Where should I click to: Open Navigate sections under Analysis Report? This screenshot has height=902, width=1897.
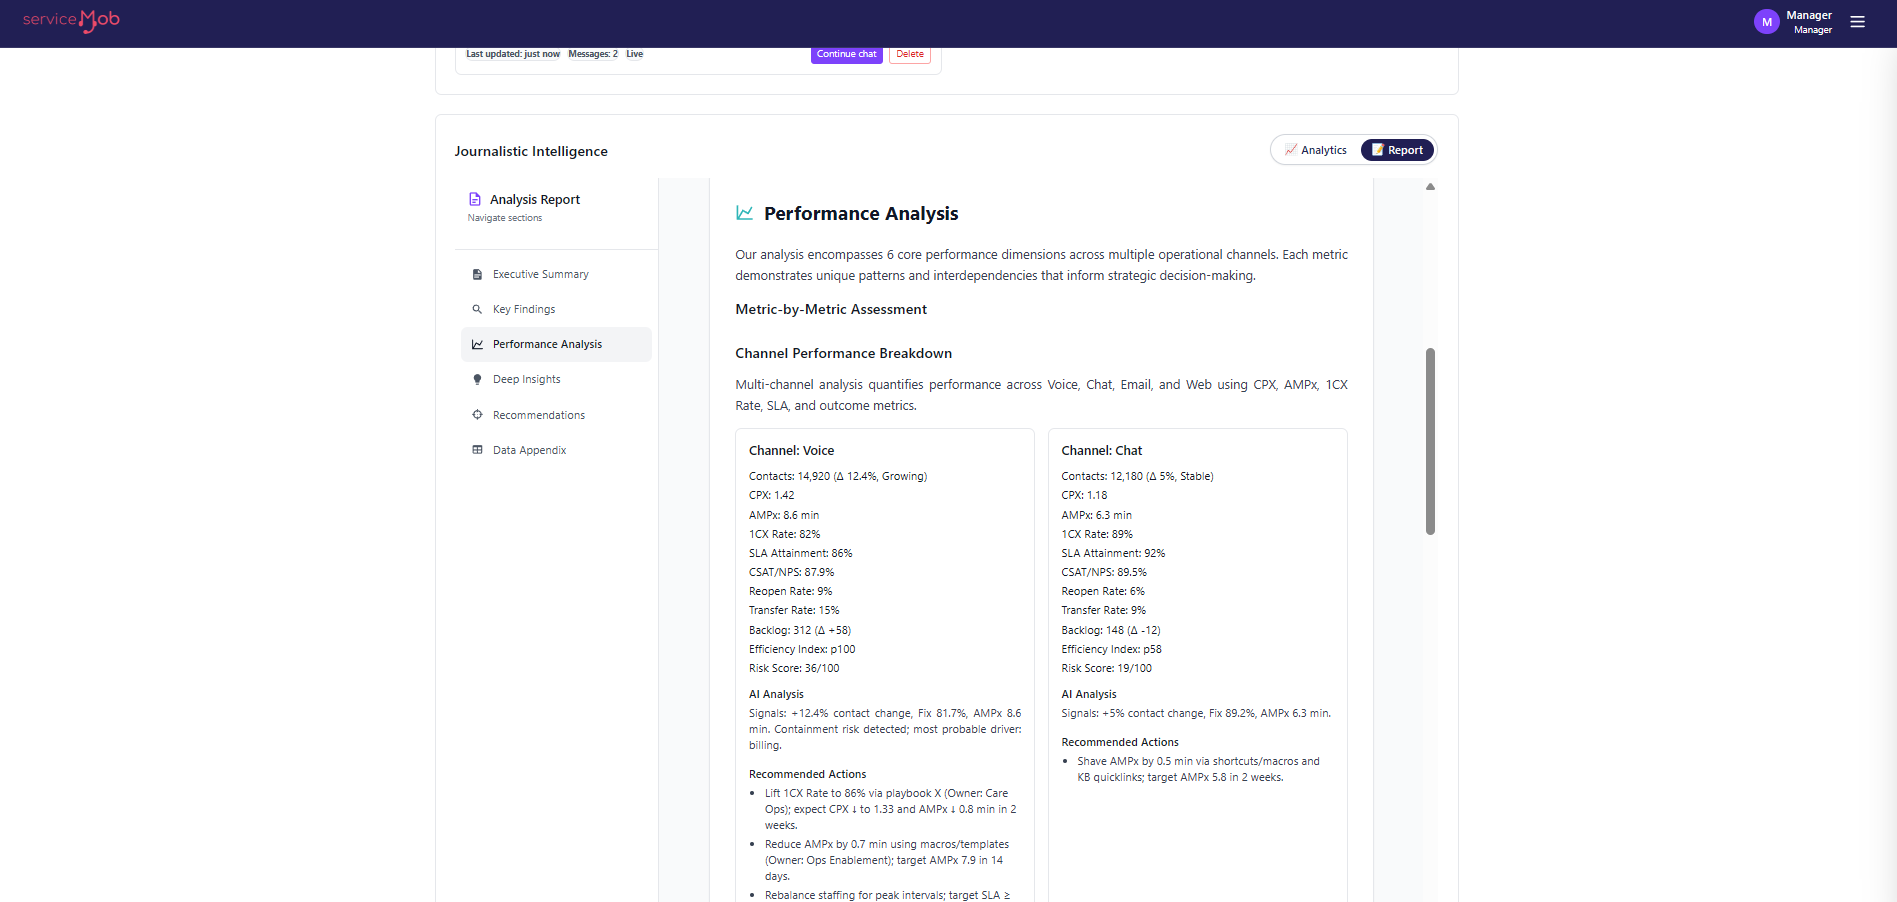coord(504,217)
